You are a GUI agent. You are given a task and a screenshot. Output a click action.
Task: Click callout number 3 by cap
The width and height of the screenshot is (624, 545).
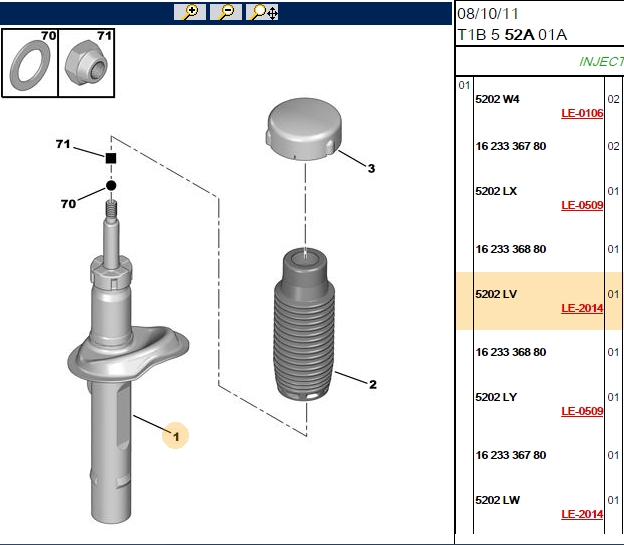pyautogui.click(x=371, y=169)
